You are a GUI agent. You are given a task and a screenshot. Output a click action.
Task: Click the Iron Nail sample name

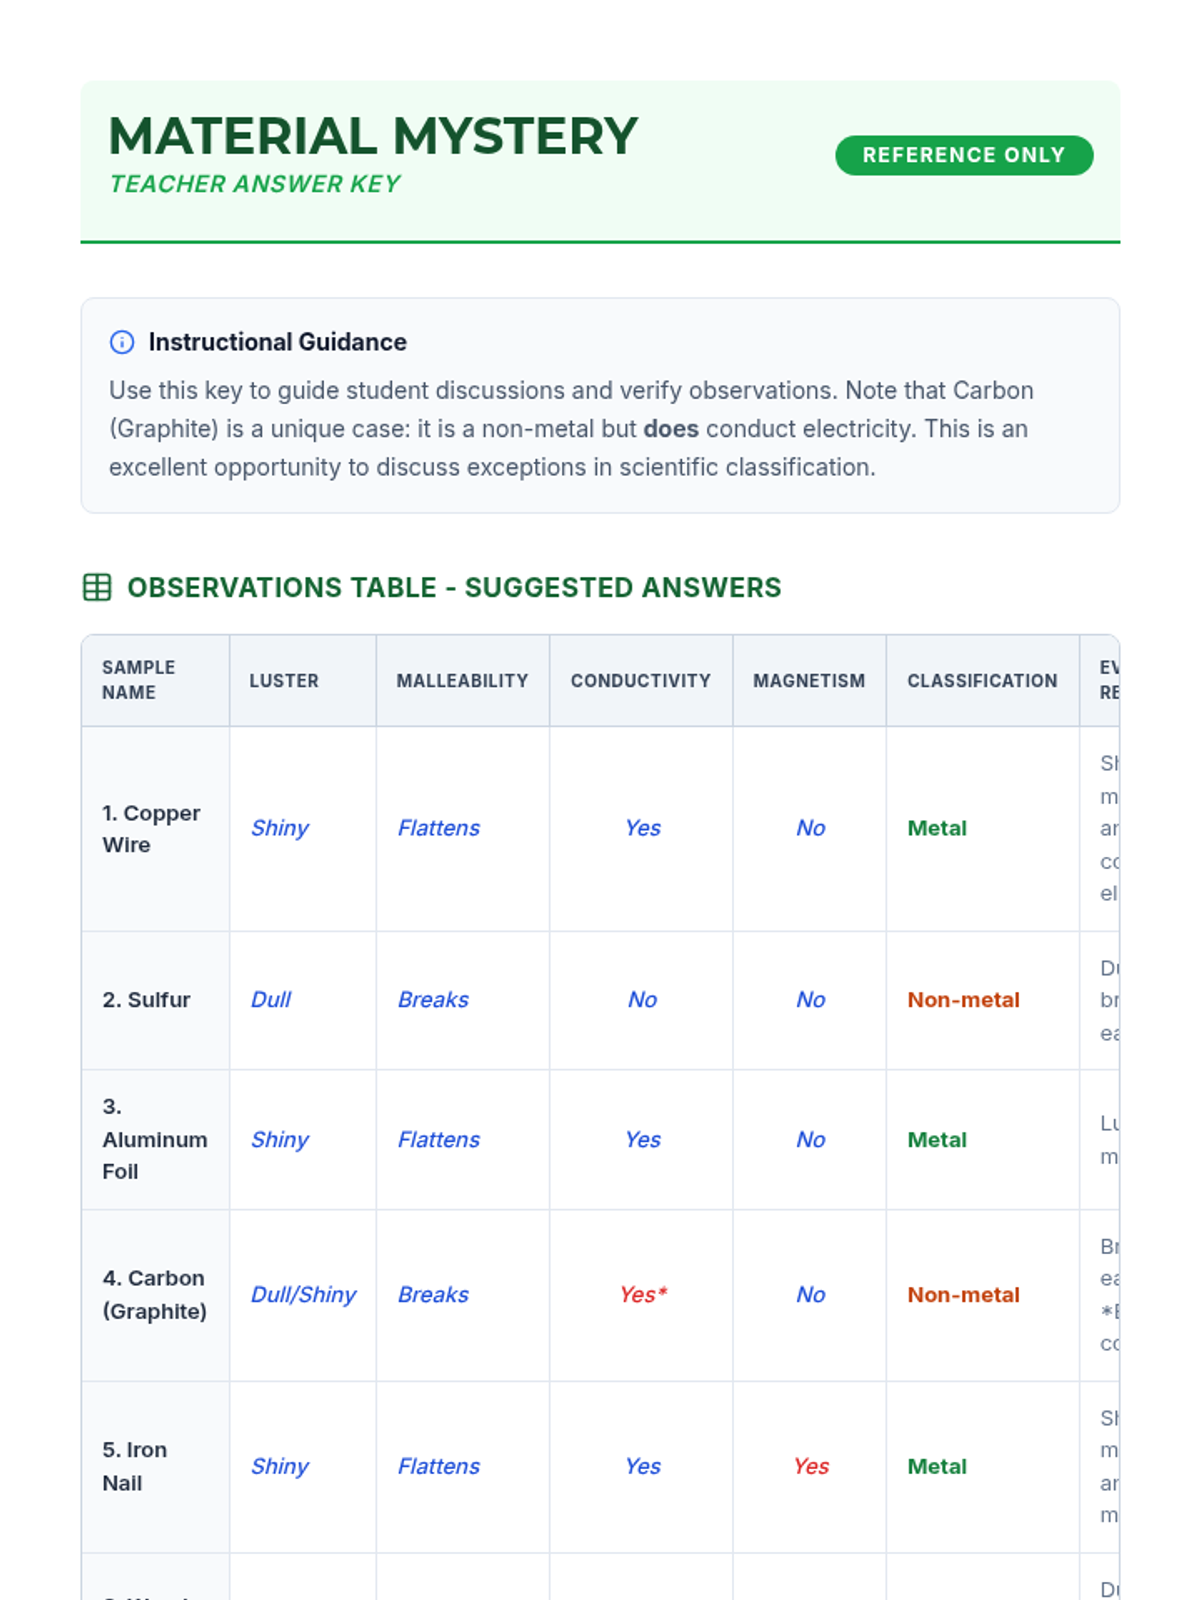[134, 1466]
